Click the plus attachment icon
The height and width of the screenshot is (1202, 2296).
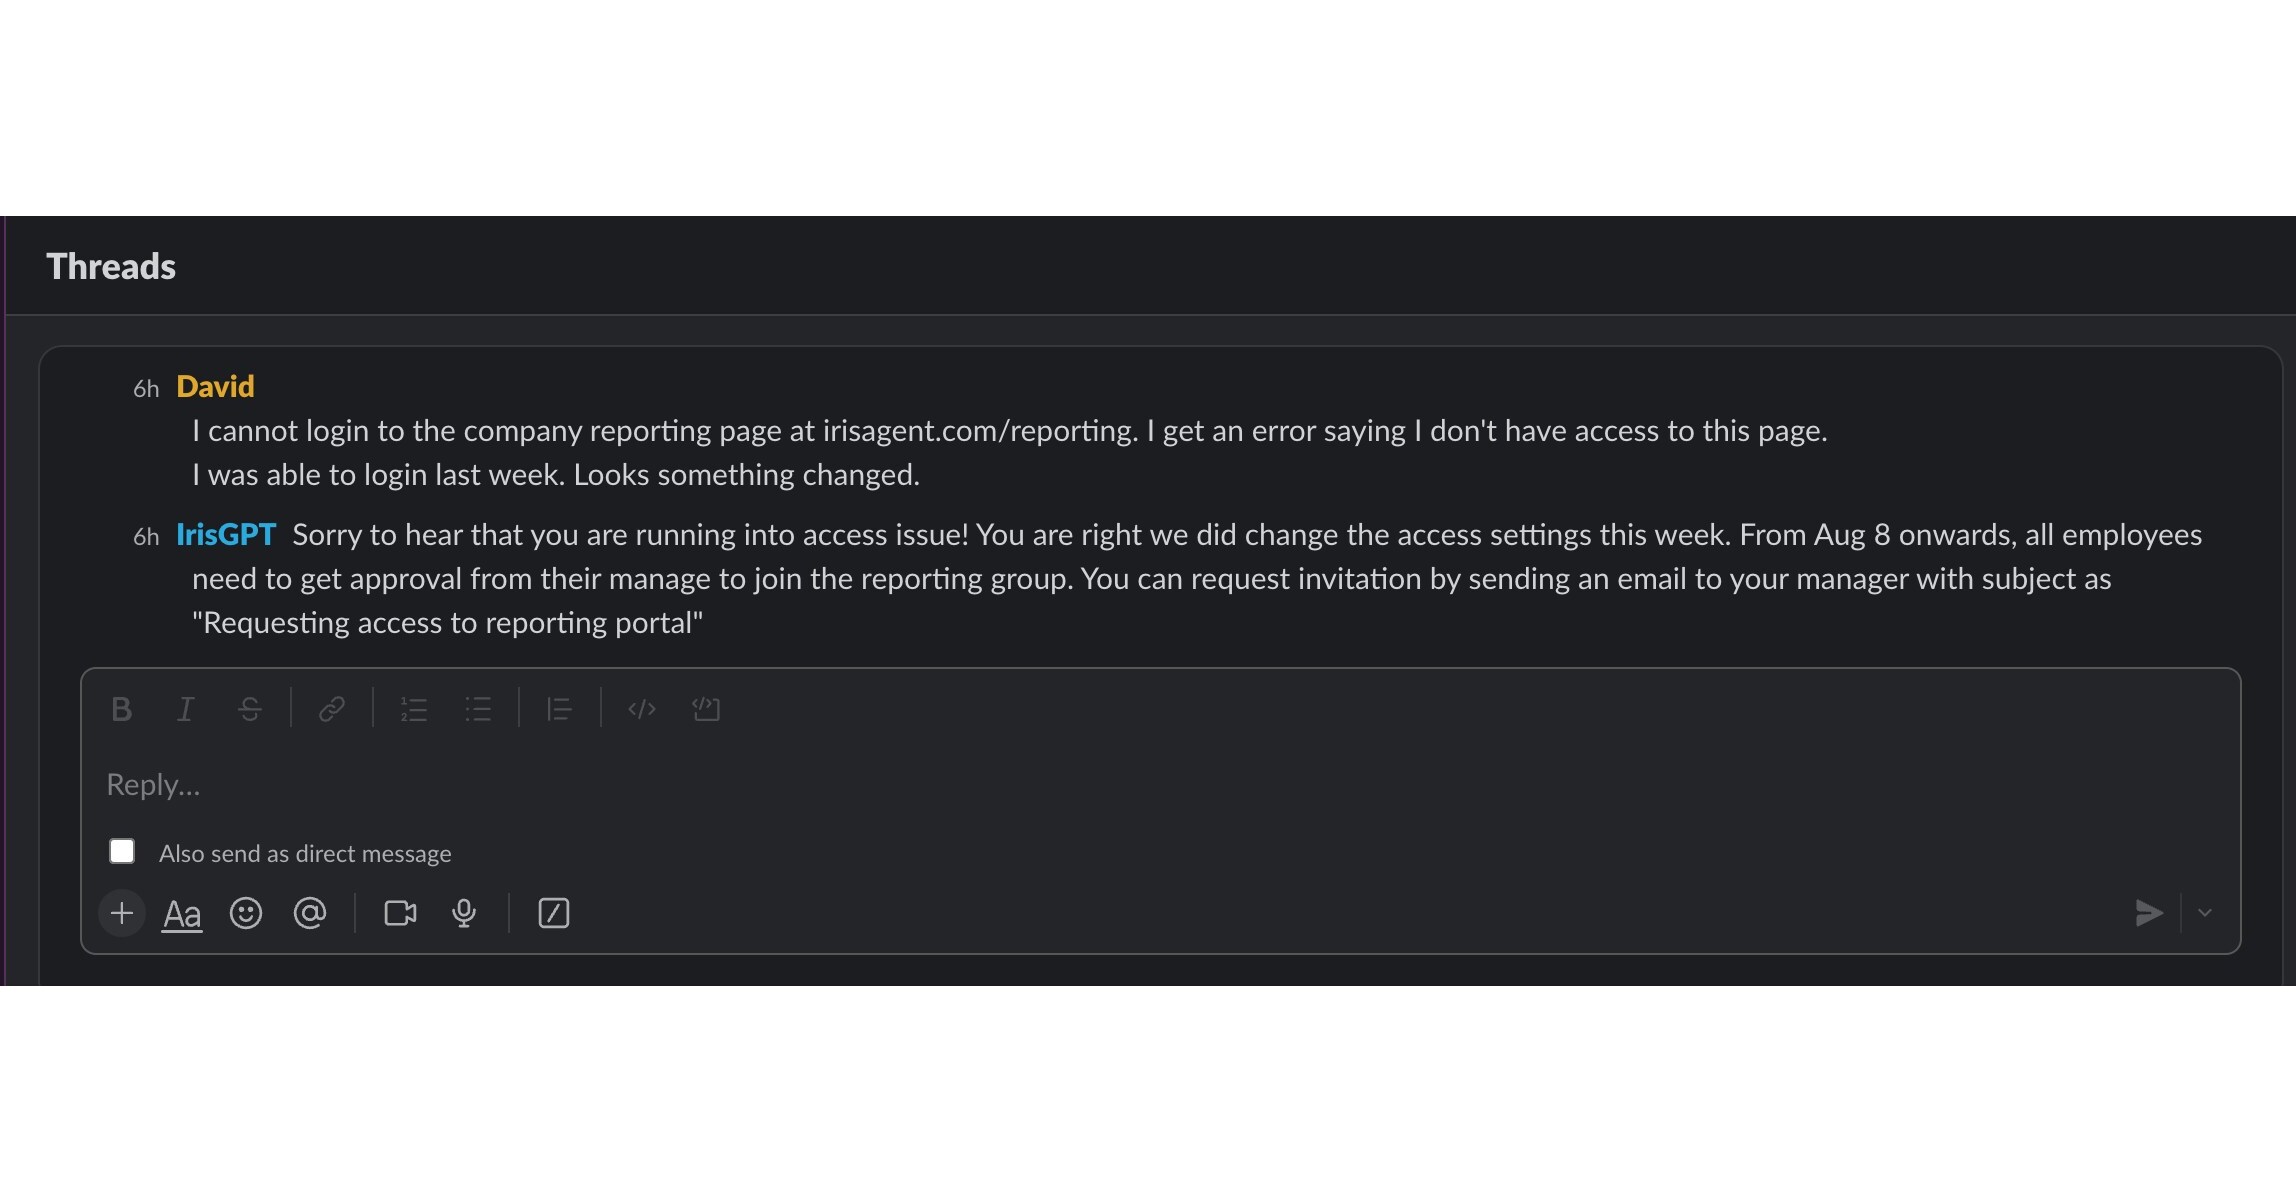click(x=121, y=913)
